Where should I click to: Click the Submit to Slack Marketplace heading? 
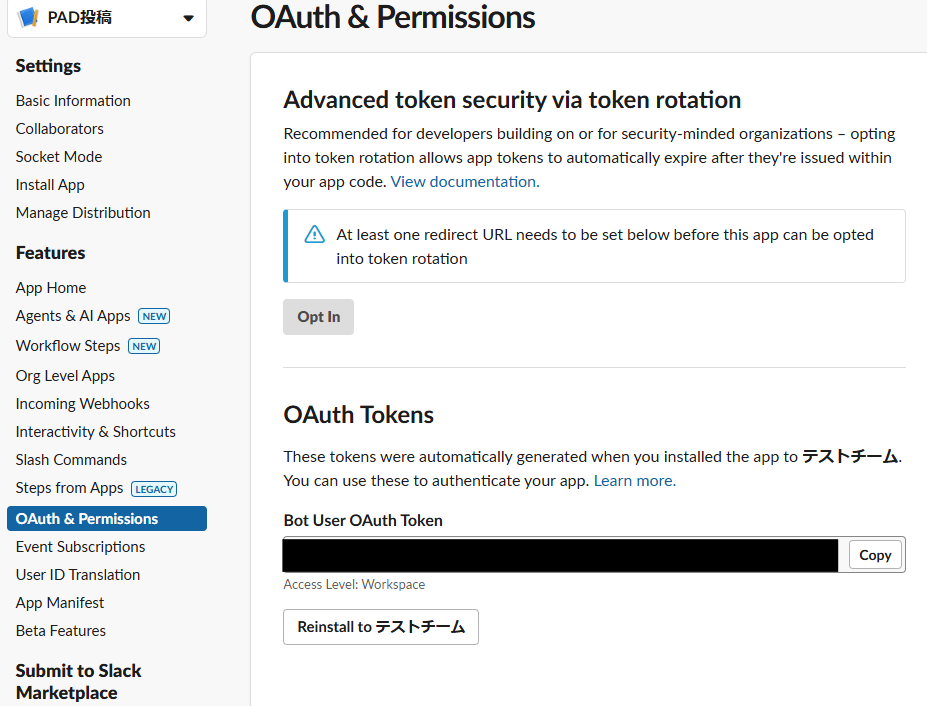click(79, 682)
